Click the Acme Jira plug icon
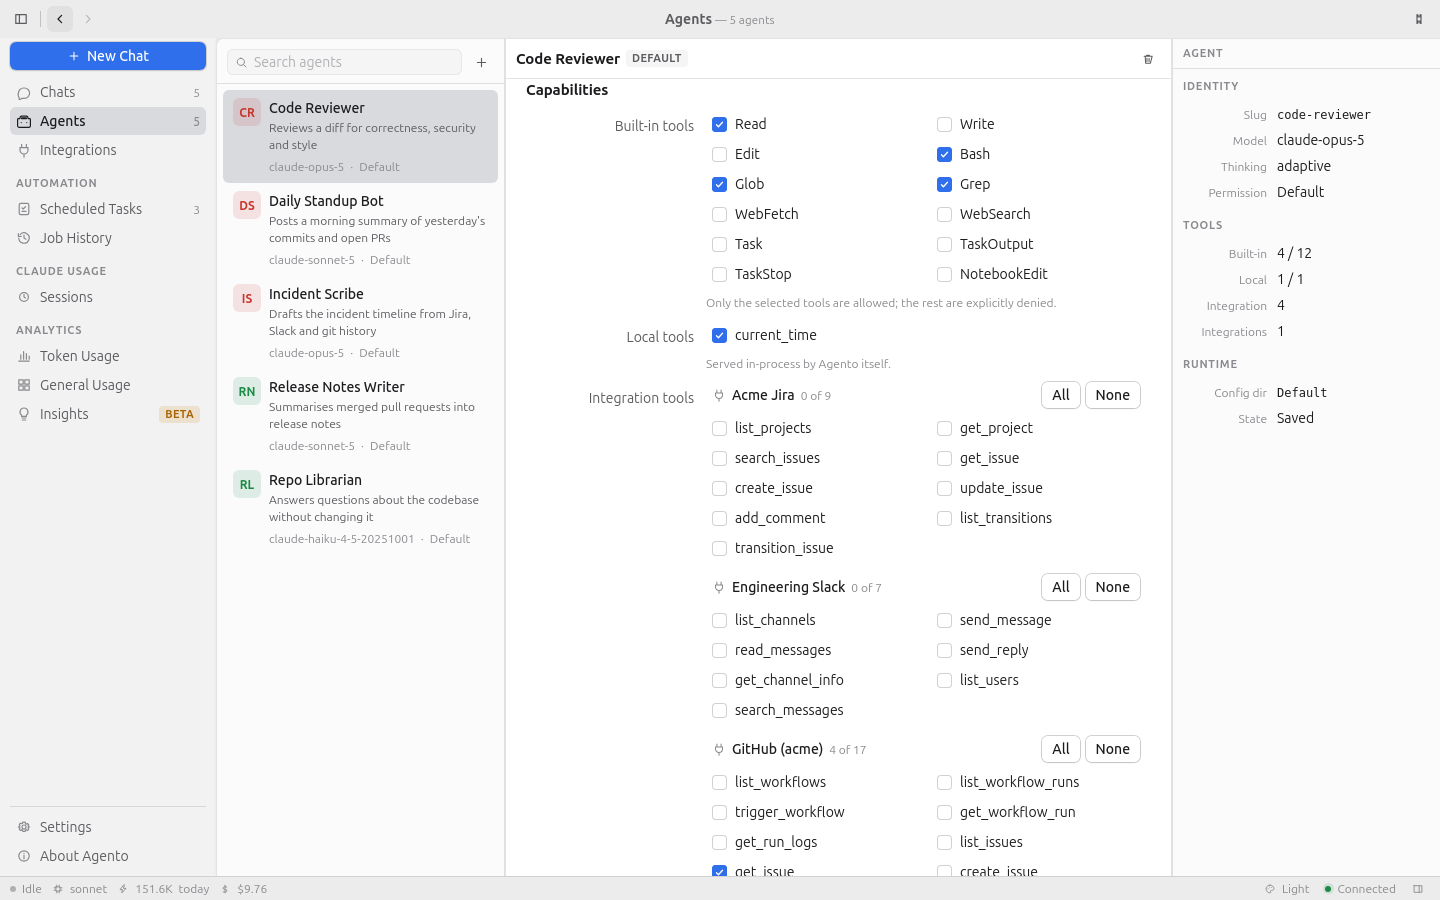1440x900 pixels. 719,395
